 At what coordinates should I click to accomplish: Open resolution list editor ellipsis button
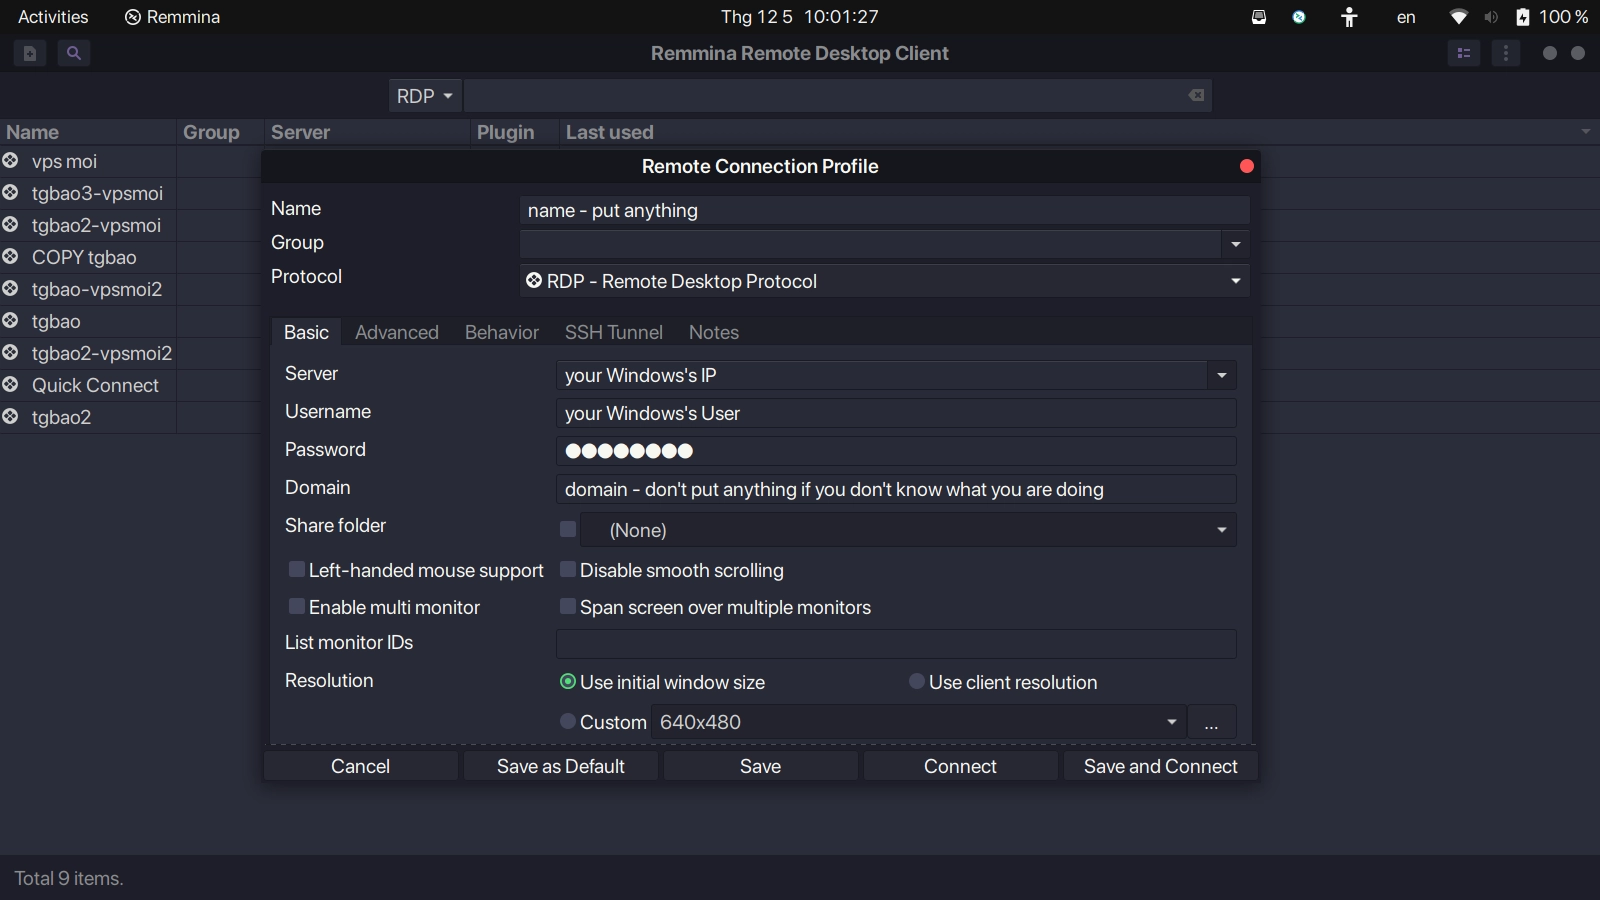coord(1212,722)
